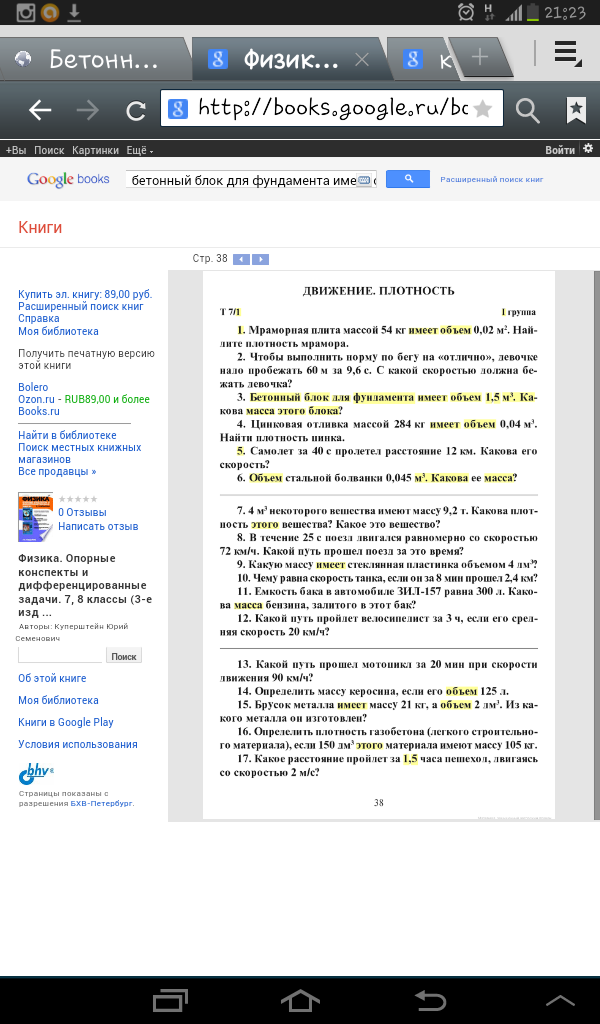Tap the Android recent apps button

(x=170, y=1000)
